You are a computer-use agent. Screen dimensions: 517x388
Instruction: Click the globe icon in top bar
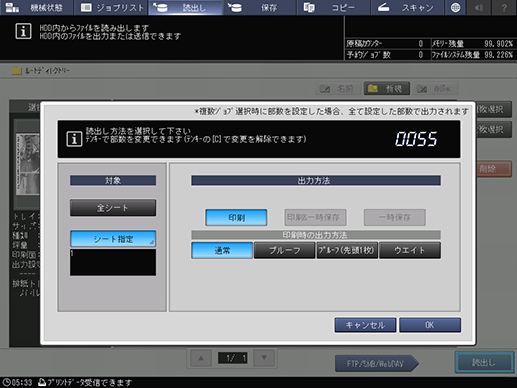[x=455, y=7]
